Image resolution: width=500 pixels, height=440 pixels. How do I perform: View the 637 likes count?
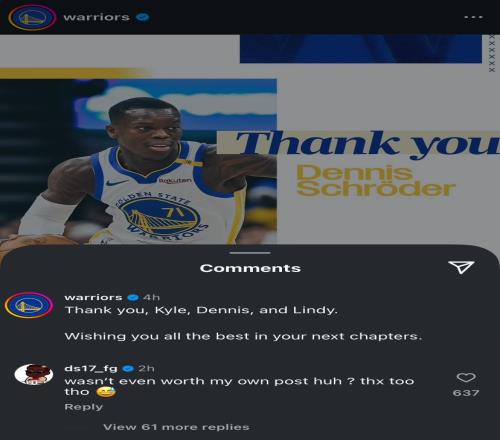click(x=466, y=393)
